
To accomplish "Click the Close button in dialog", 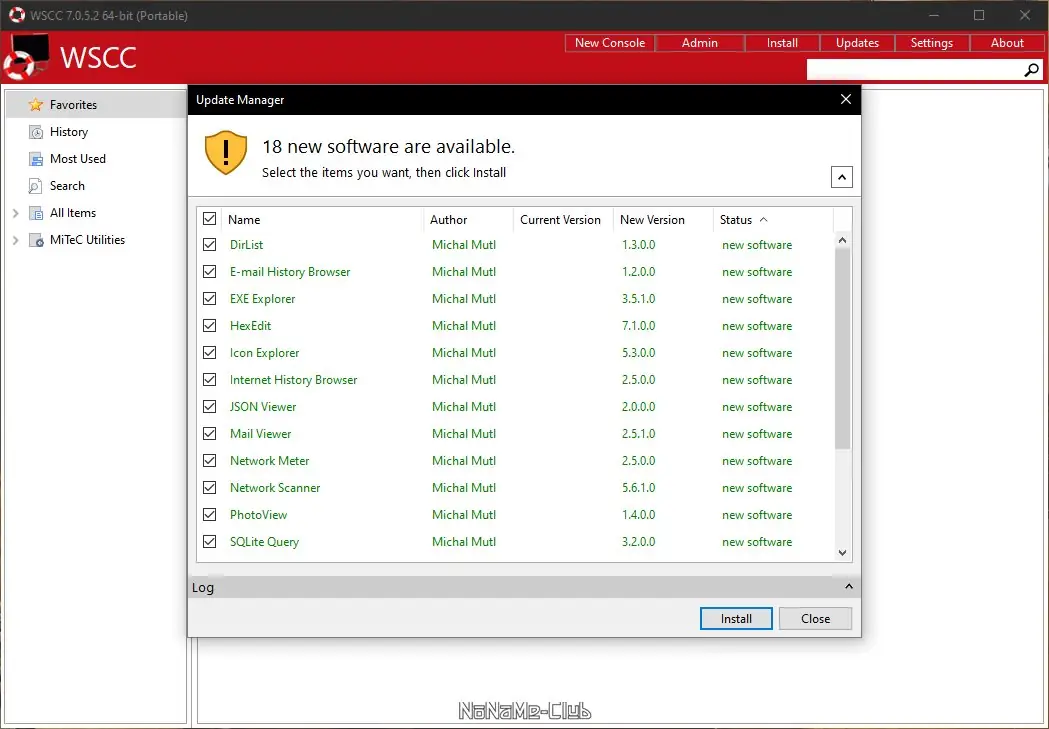I will pos(816,619).
